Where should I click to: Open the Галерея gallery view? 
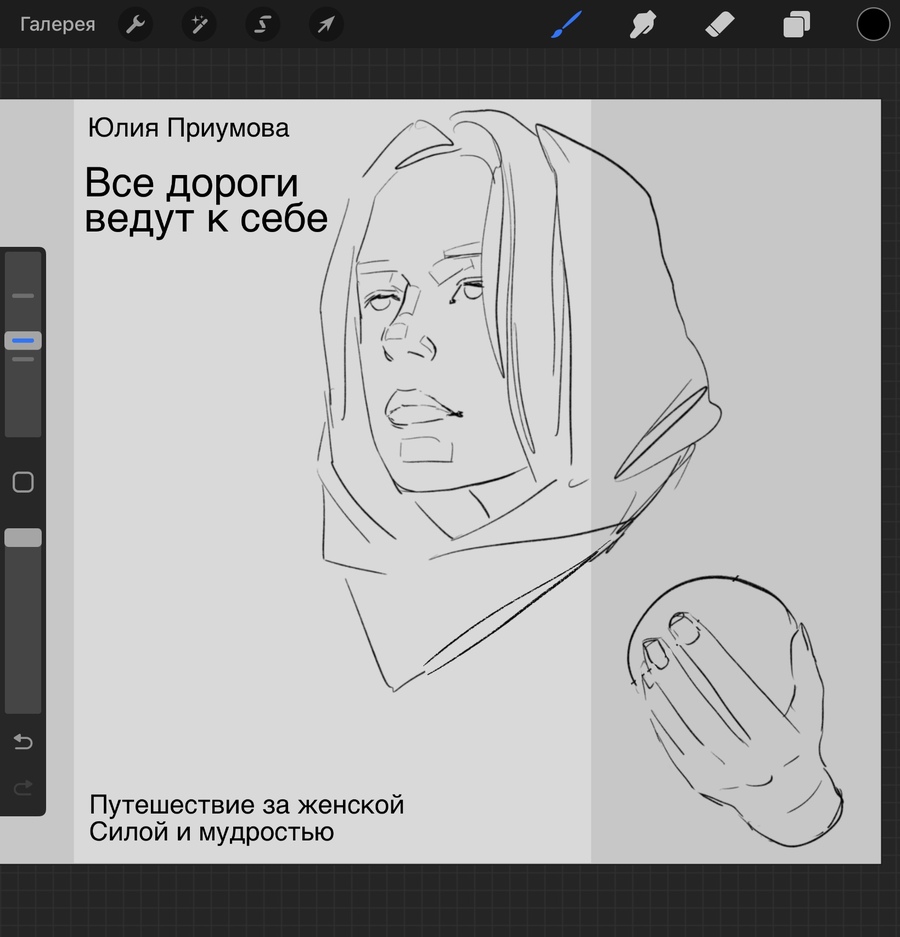pos(58,25)
